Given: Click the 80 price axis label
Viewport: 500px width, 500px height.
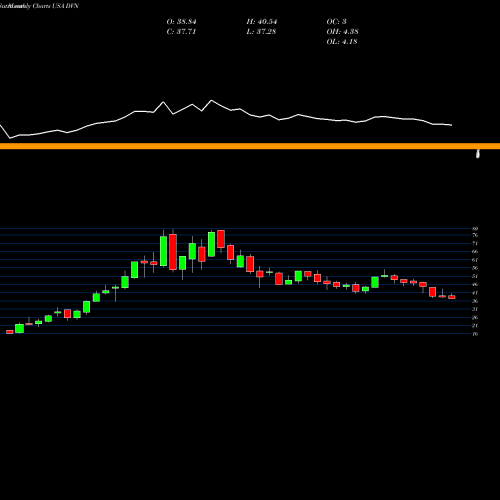Looking at the screenshot, I should pos(475,229).
